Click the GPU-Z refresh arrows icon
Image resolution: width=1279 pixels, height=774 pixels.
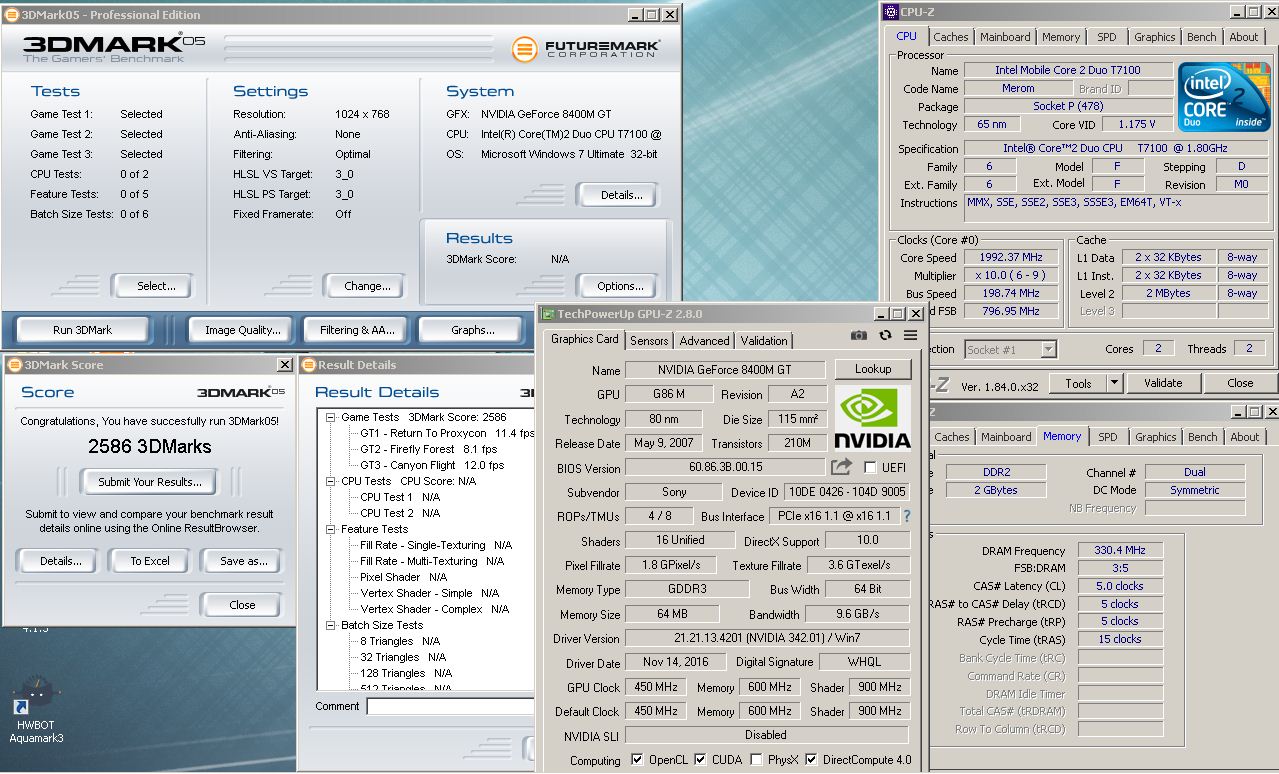click(x=885, y=336)
